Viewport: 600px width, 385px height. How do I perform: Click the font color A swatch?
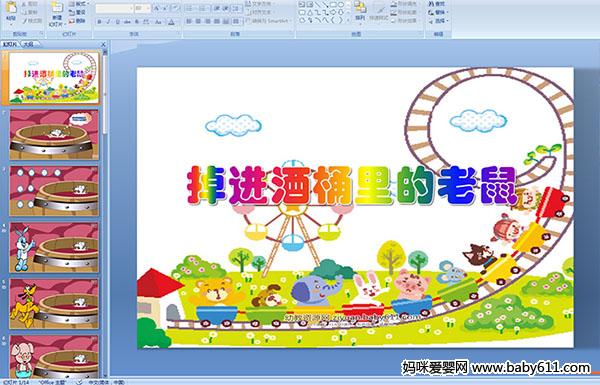[171, 22]
